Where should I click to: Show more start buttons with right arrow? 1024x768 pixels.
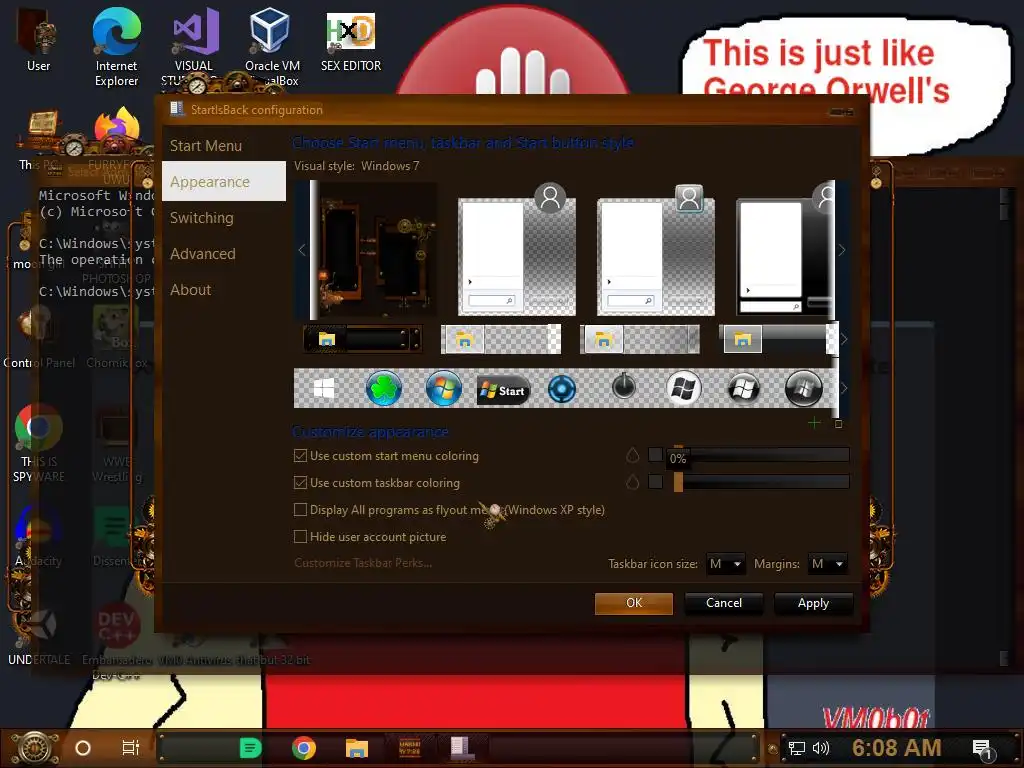point(844,389)
